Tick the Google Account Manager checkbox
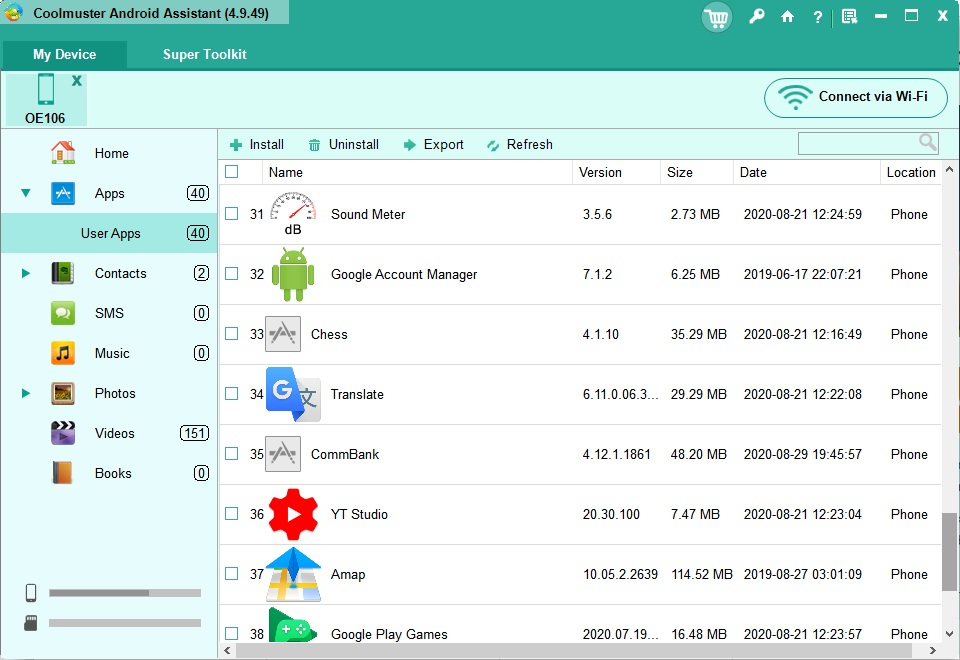The image size is (960, 660). 231,274
